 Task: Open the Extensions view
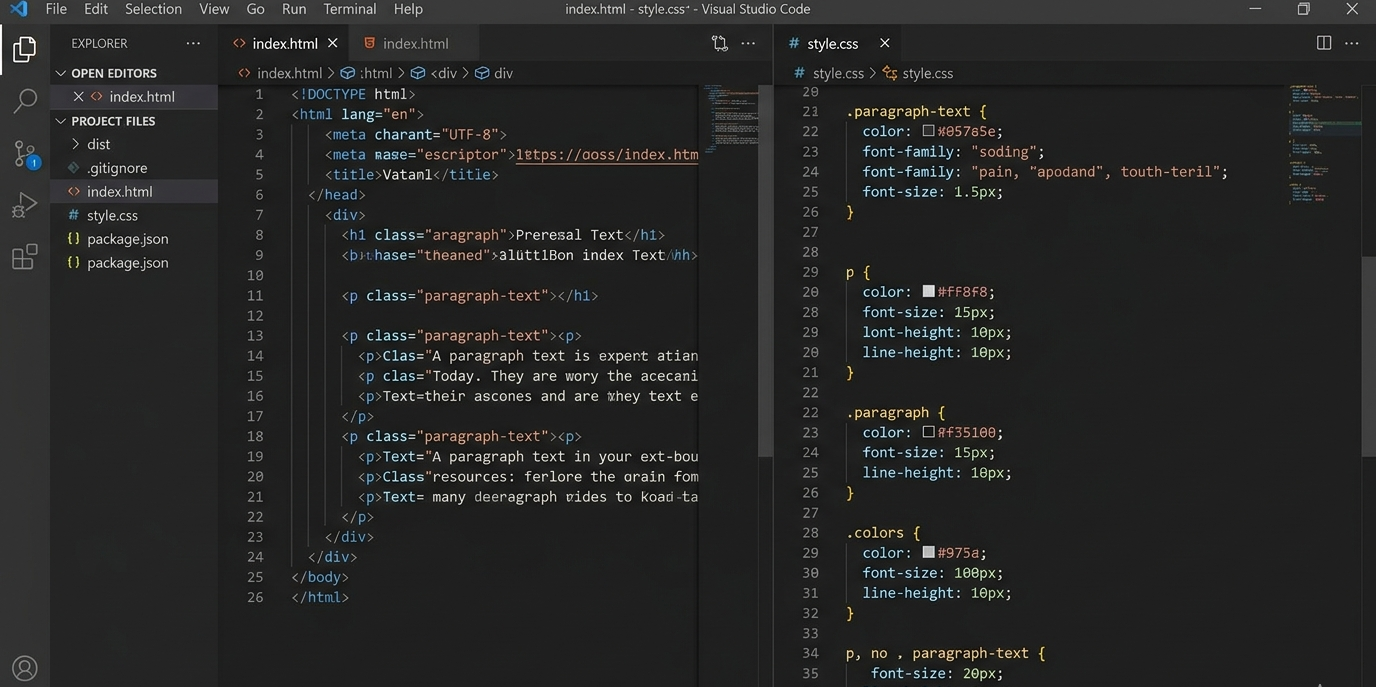pos(24,257)
